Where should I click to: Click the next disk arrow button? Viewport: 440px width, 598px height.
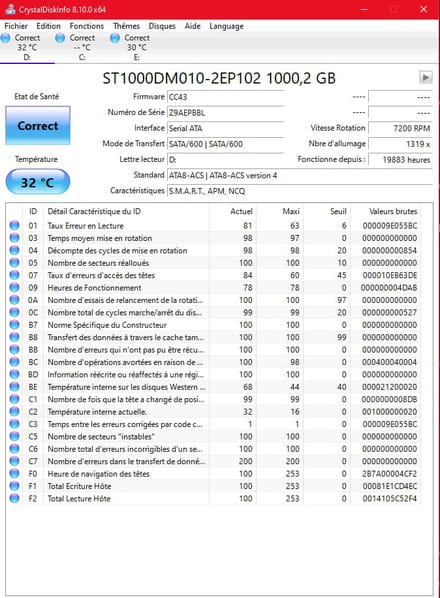click(x=426, y=77)
